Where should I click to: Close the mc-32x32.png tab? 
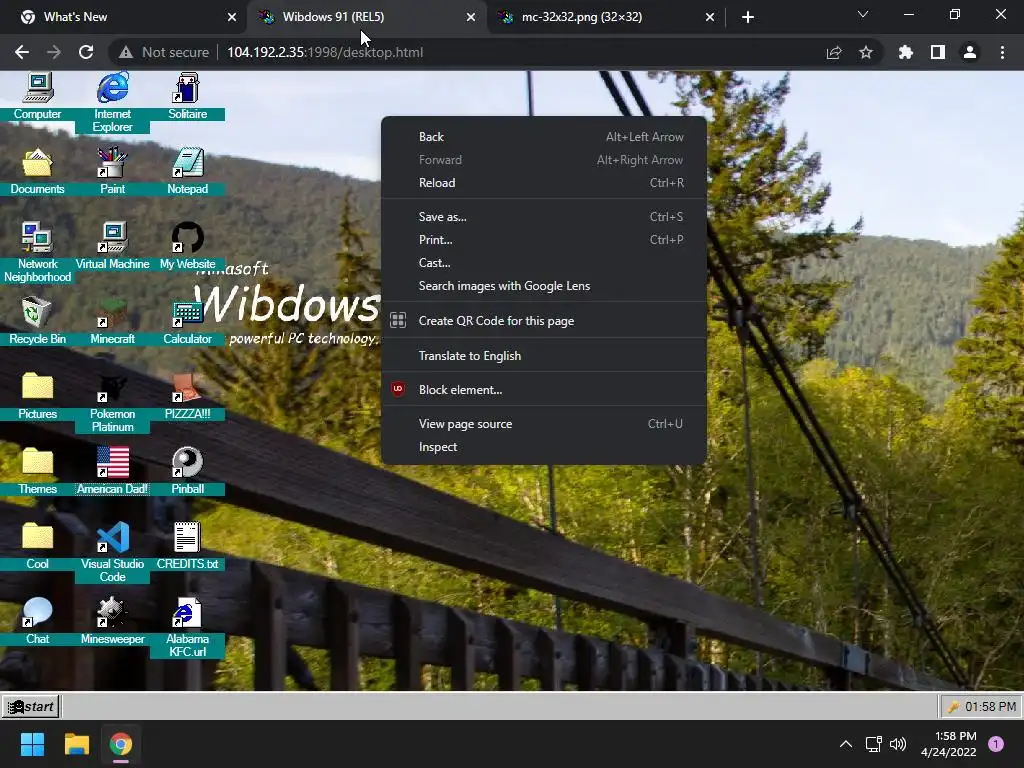coord(710,17)
